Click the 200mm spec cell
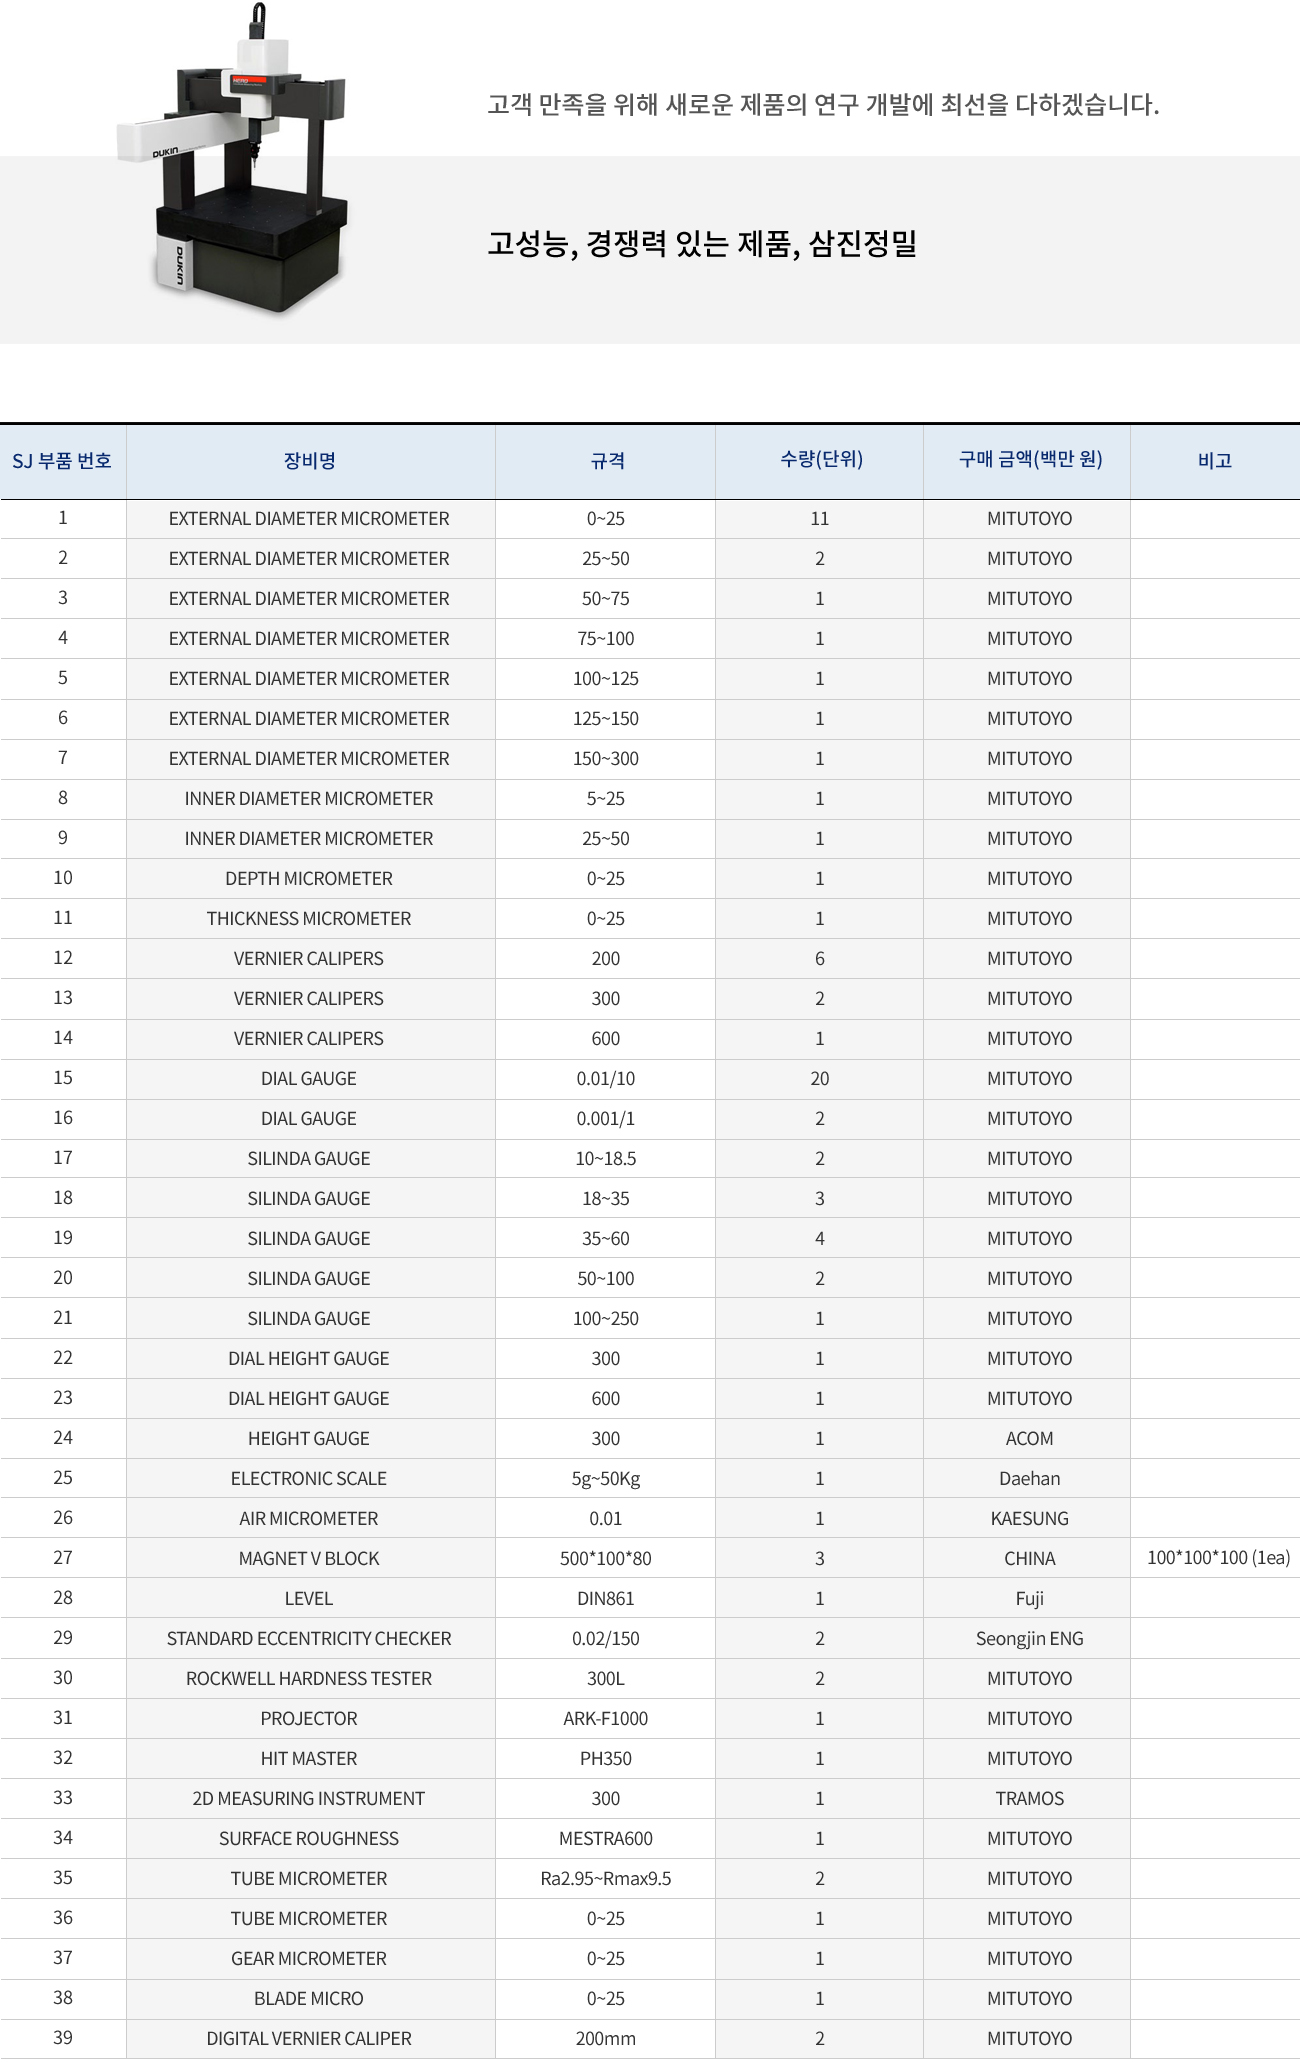Viewport: 1300px width, 2062px height. pyautogui.click(x=606, y=2039)
